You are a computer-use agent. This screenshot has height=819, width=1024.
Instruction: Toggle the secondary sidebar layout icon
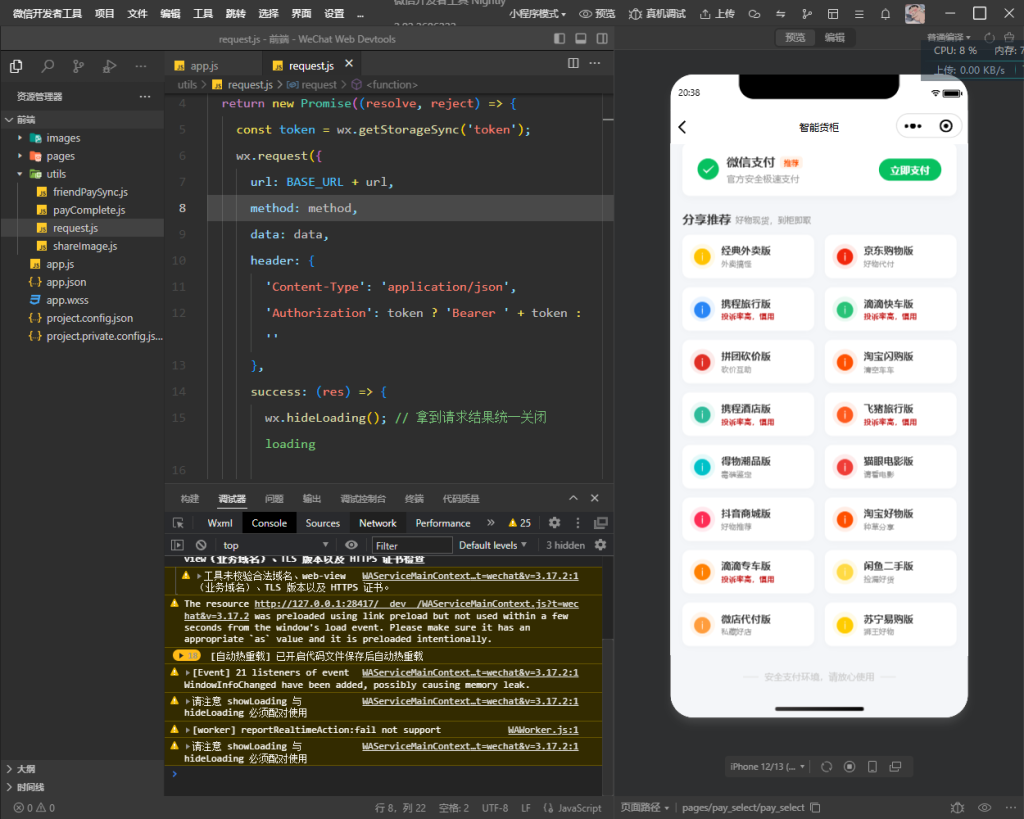point(602,39)
